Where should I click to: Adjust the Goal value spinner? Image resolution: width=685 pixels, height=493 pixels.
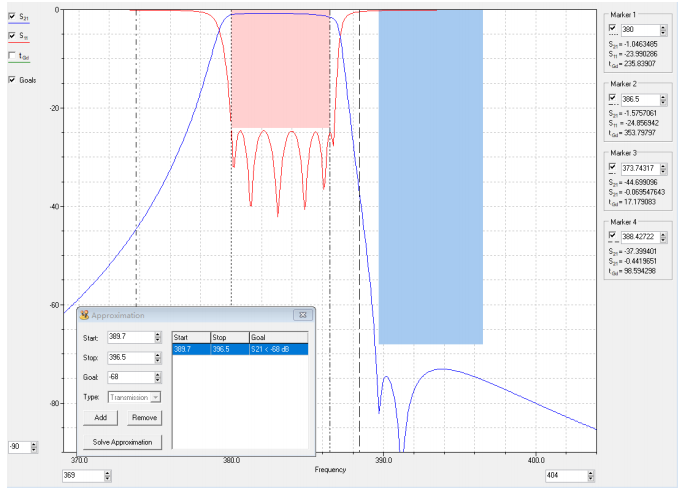pos(158,378)
